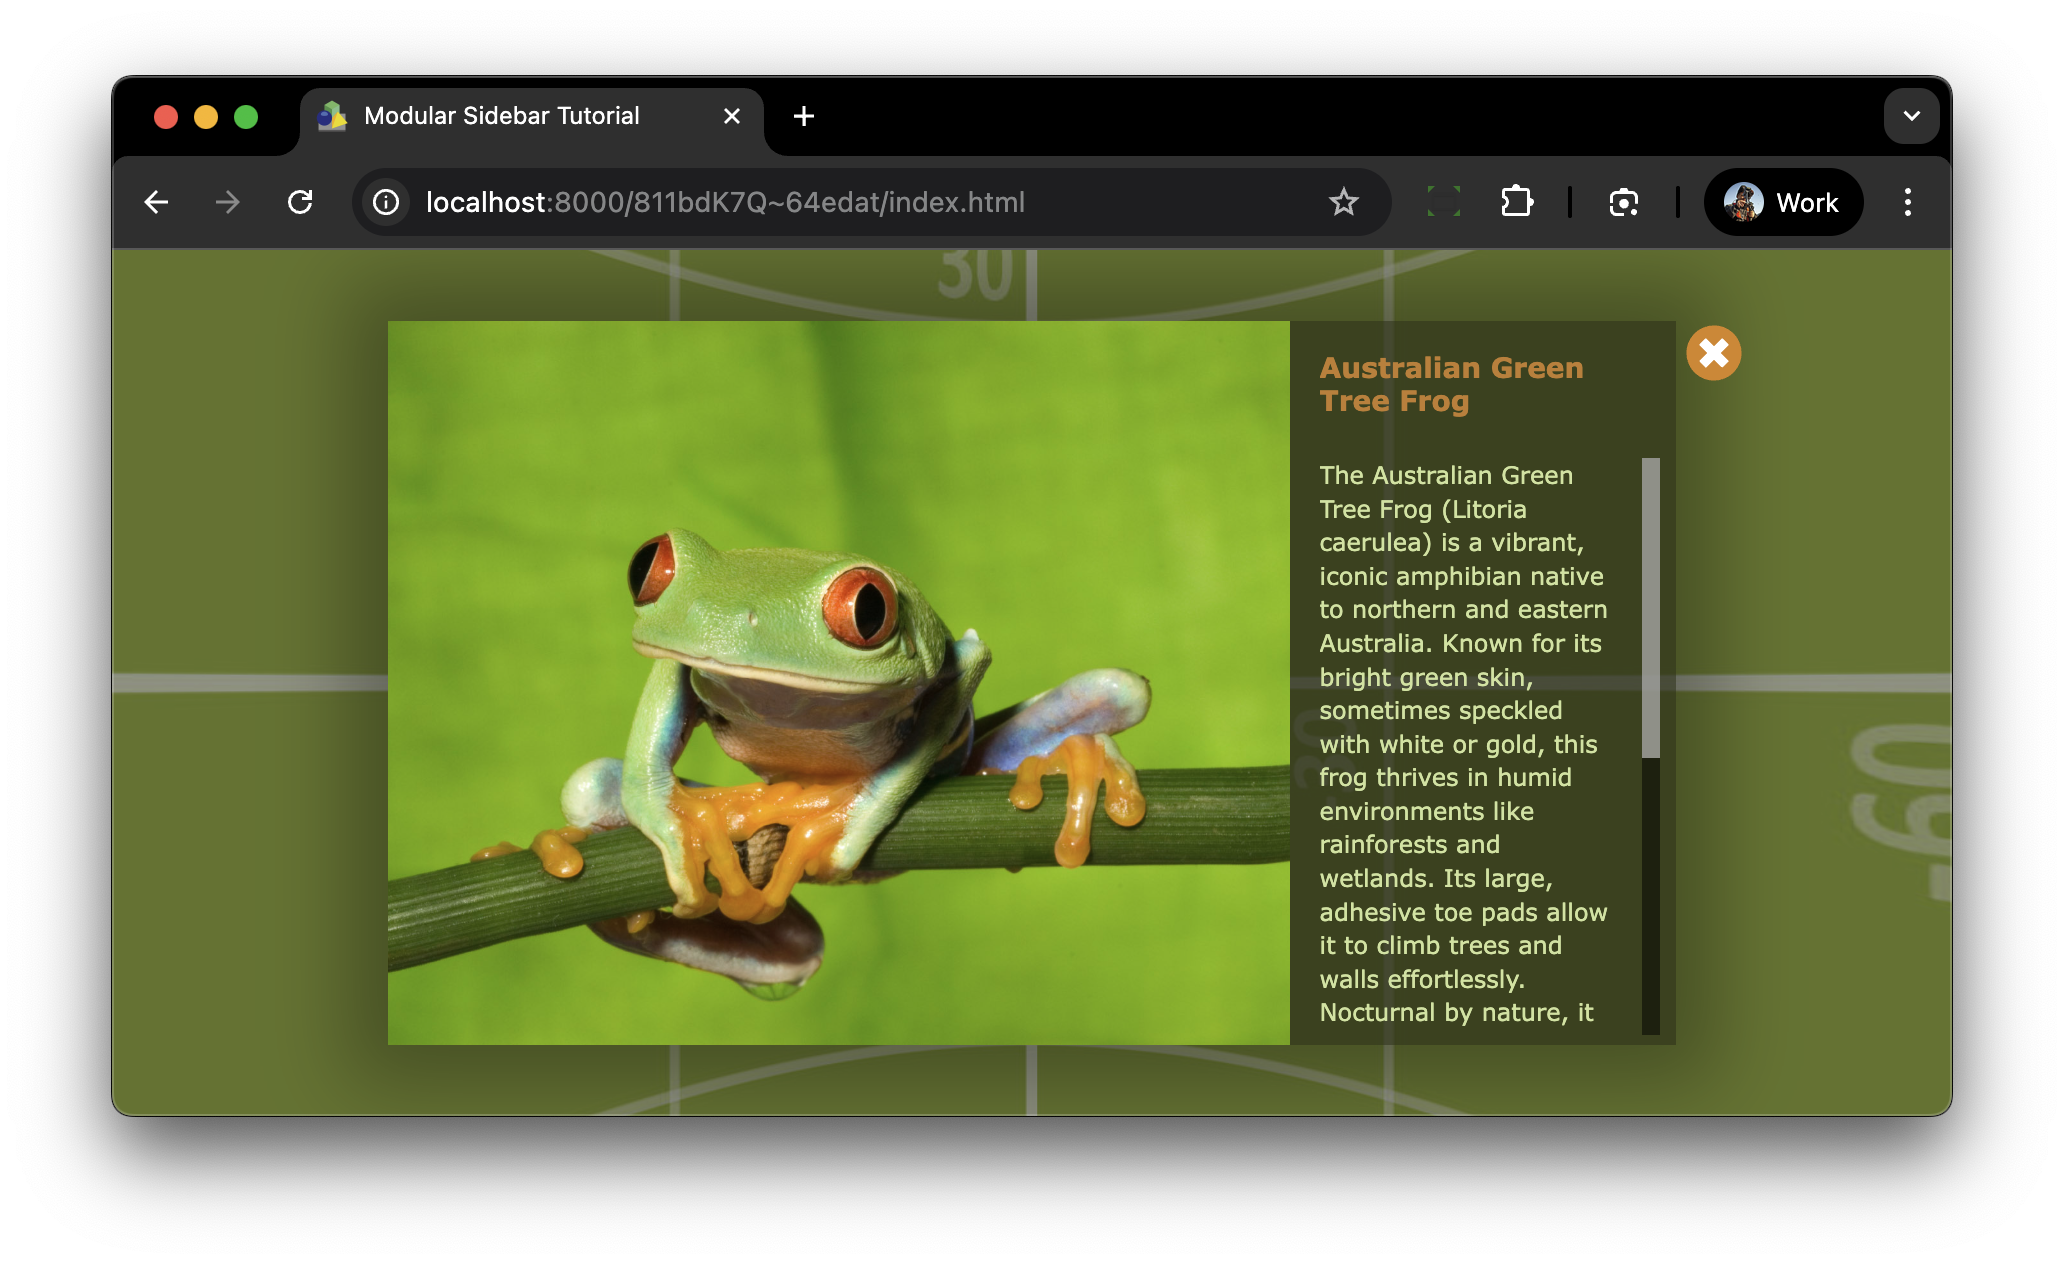Open a new tab with plus button

[803, 116]
